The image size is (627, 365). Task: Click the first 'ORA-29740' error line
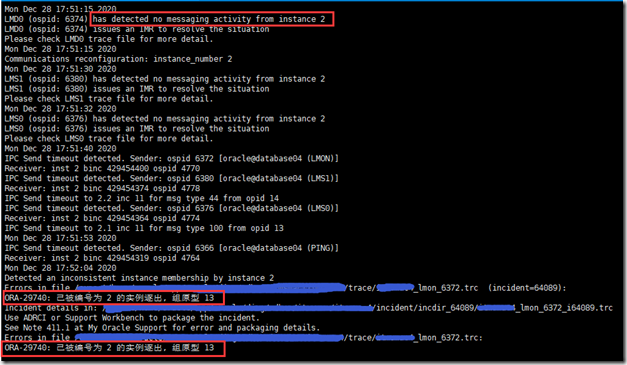tap(109, 298)
